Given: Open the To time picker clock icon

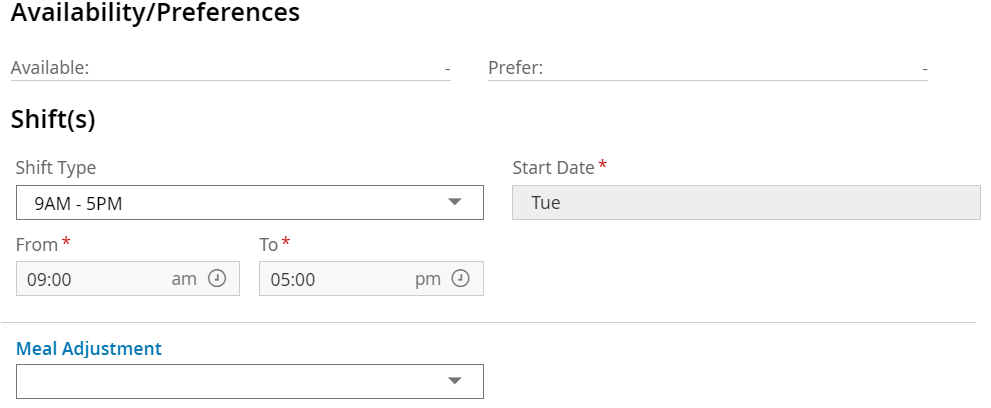Looking at the screenshot, I should coord(461,279).
